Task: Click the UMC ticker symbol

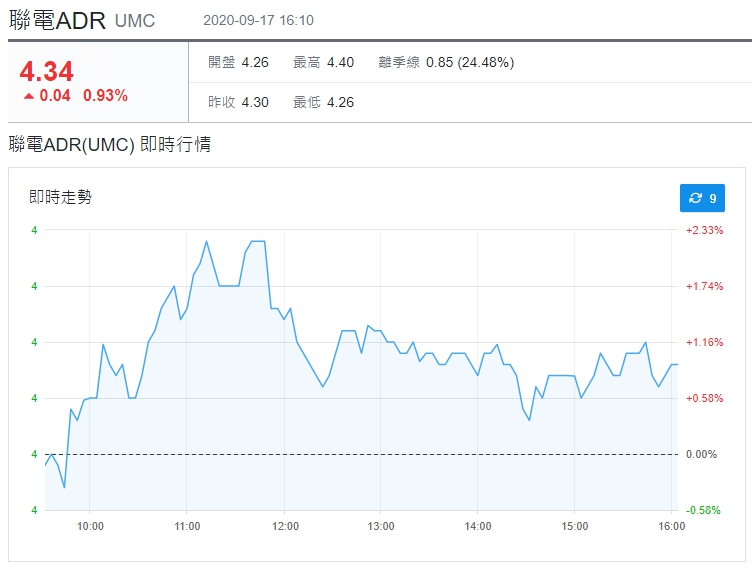Action: tap(135, 21)
